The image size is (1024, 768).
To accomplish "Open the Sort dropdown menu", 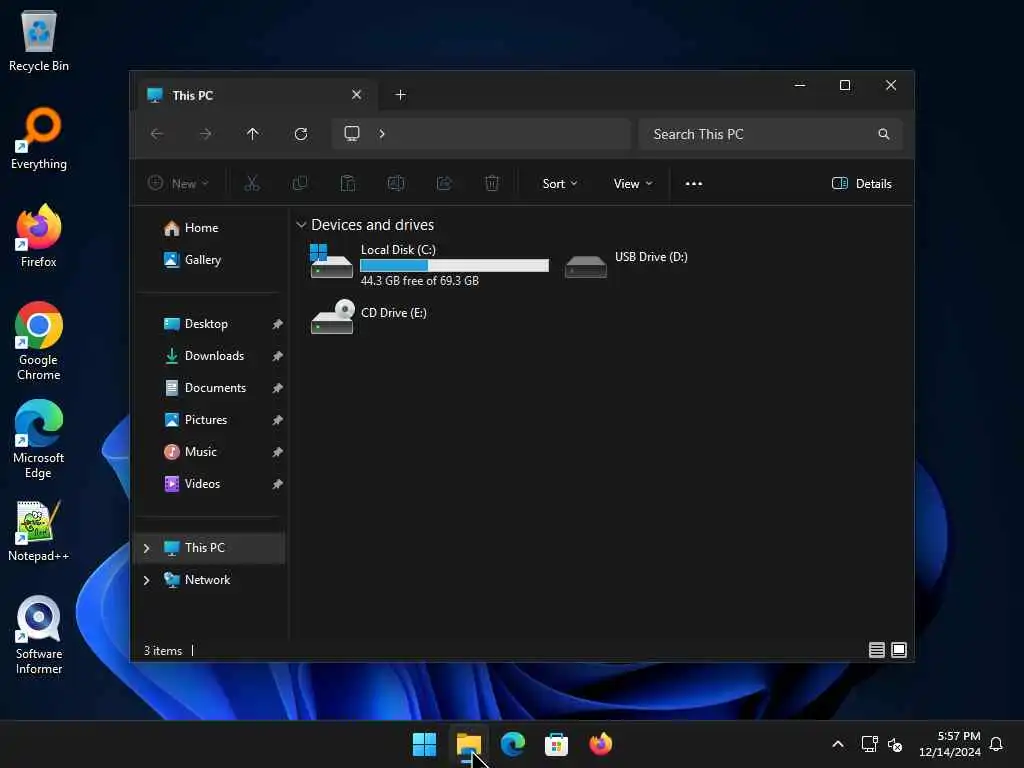I will [x=560, y=184].
